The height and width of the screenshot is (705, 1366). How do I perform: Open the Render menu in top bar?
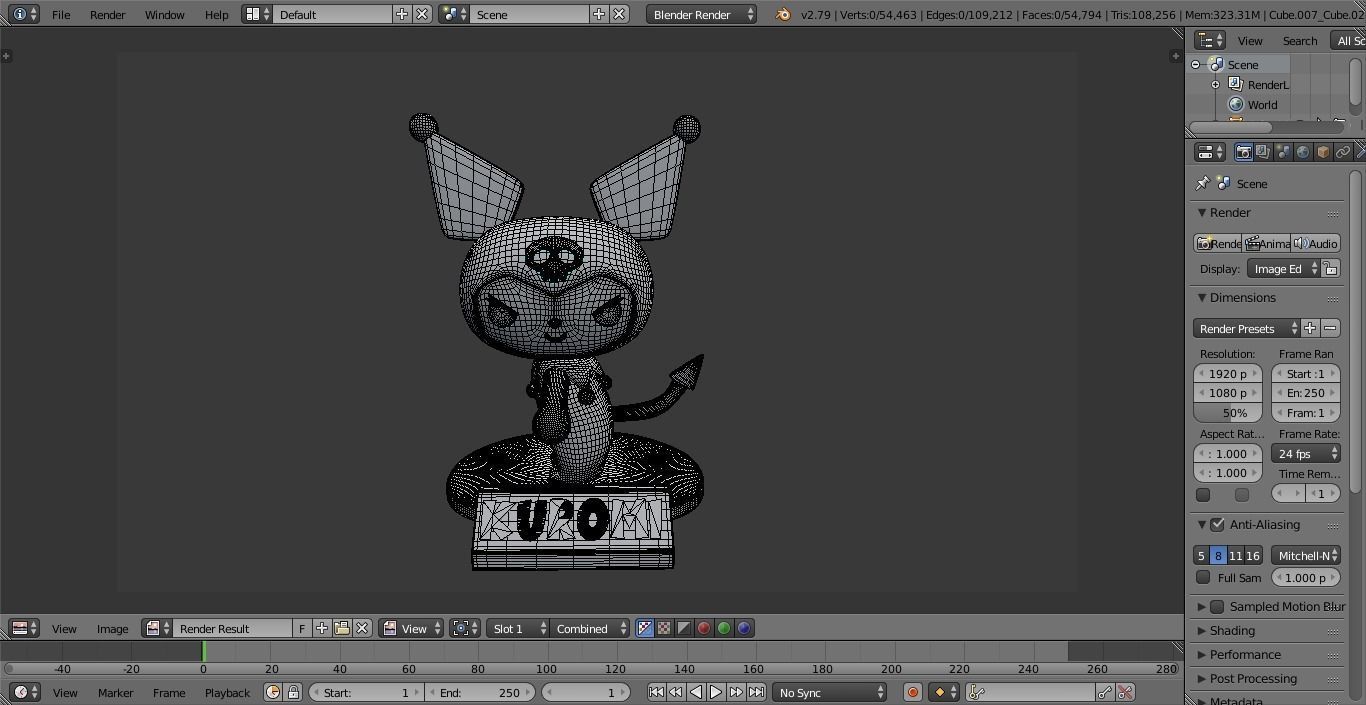click(x=108, y=14)
